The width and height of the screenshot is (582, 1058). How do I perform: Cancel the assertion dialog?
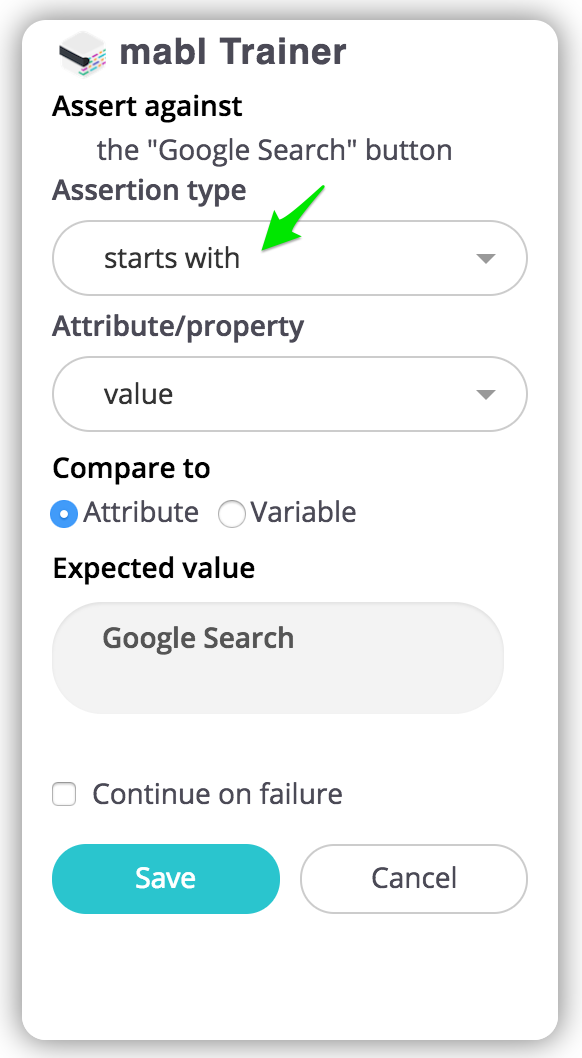414,879
